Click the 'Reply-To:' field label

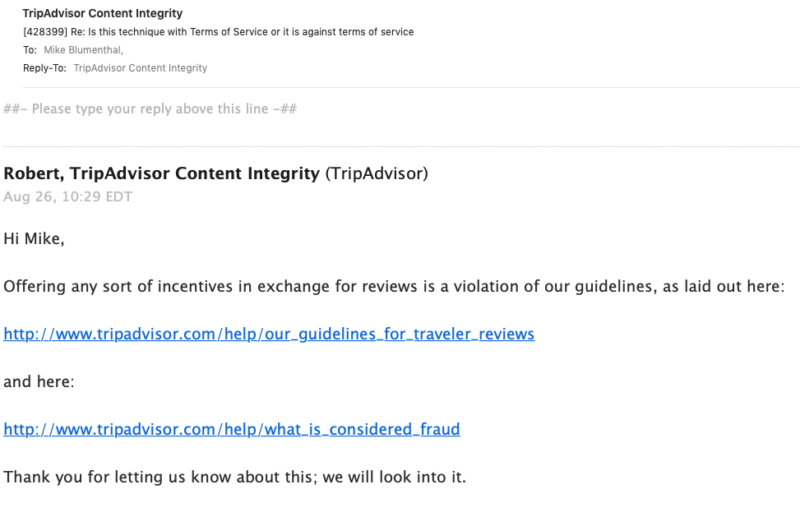click(x=45, y=68)
